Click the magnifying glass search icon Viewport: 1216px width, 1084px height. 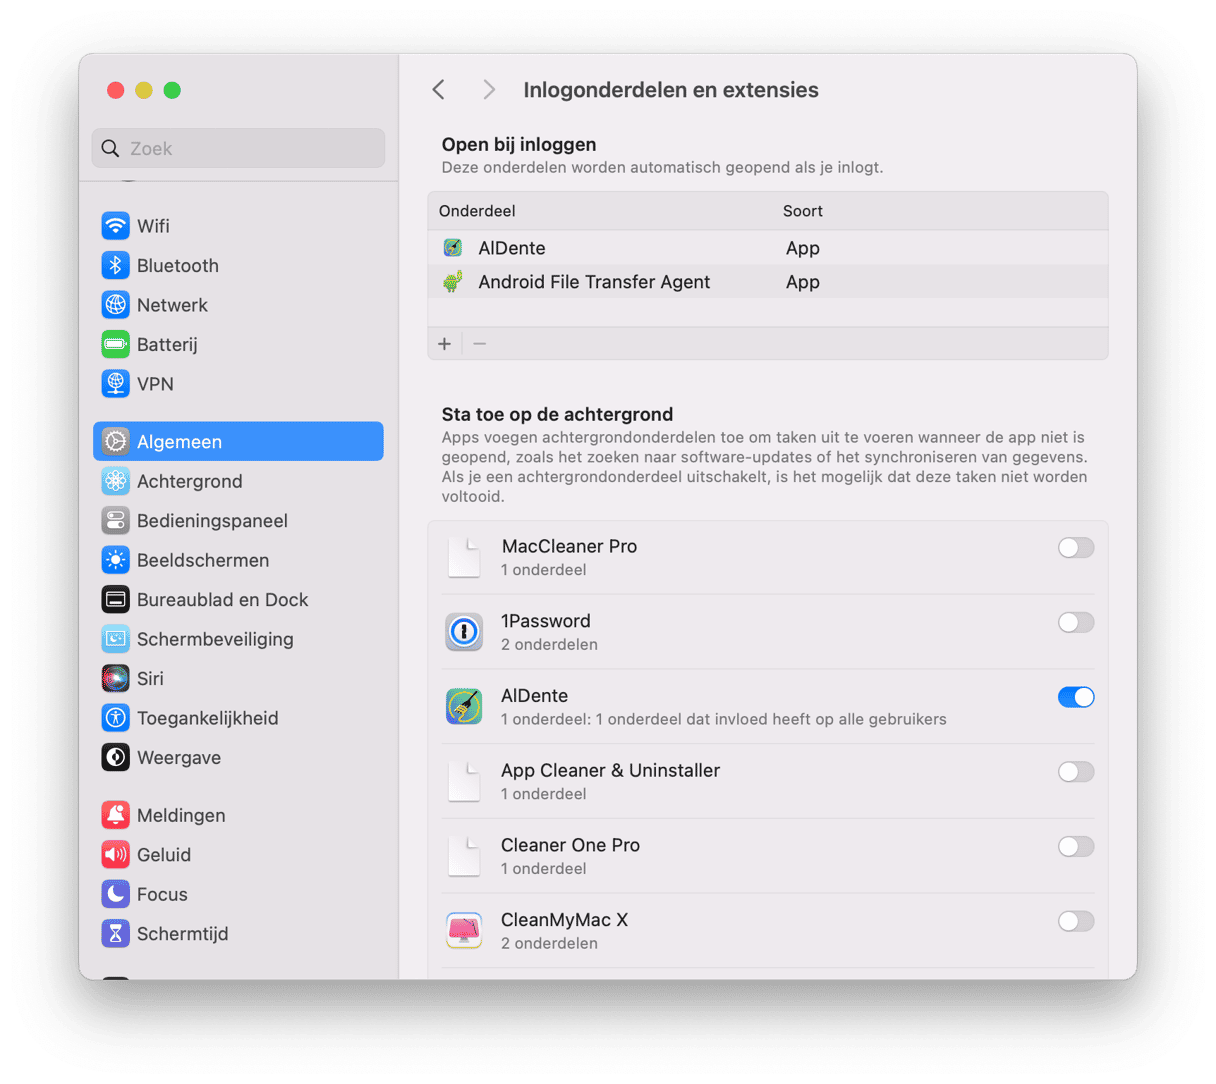[x=110, y=148]
